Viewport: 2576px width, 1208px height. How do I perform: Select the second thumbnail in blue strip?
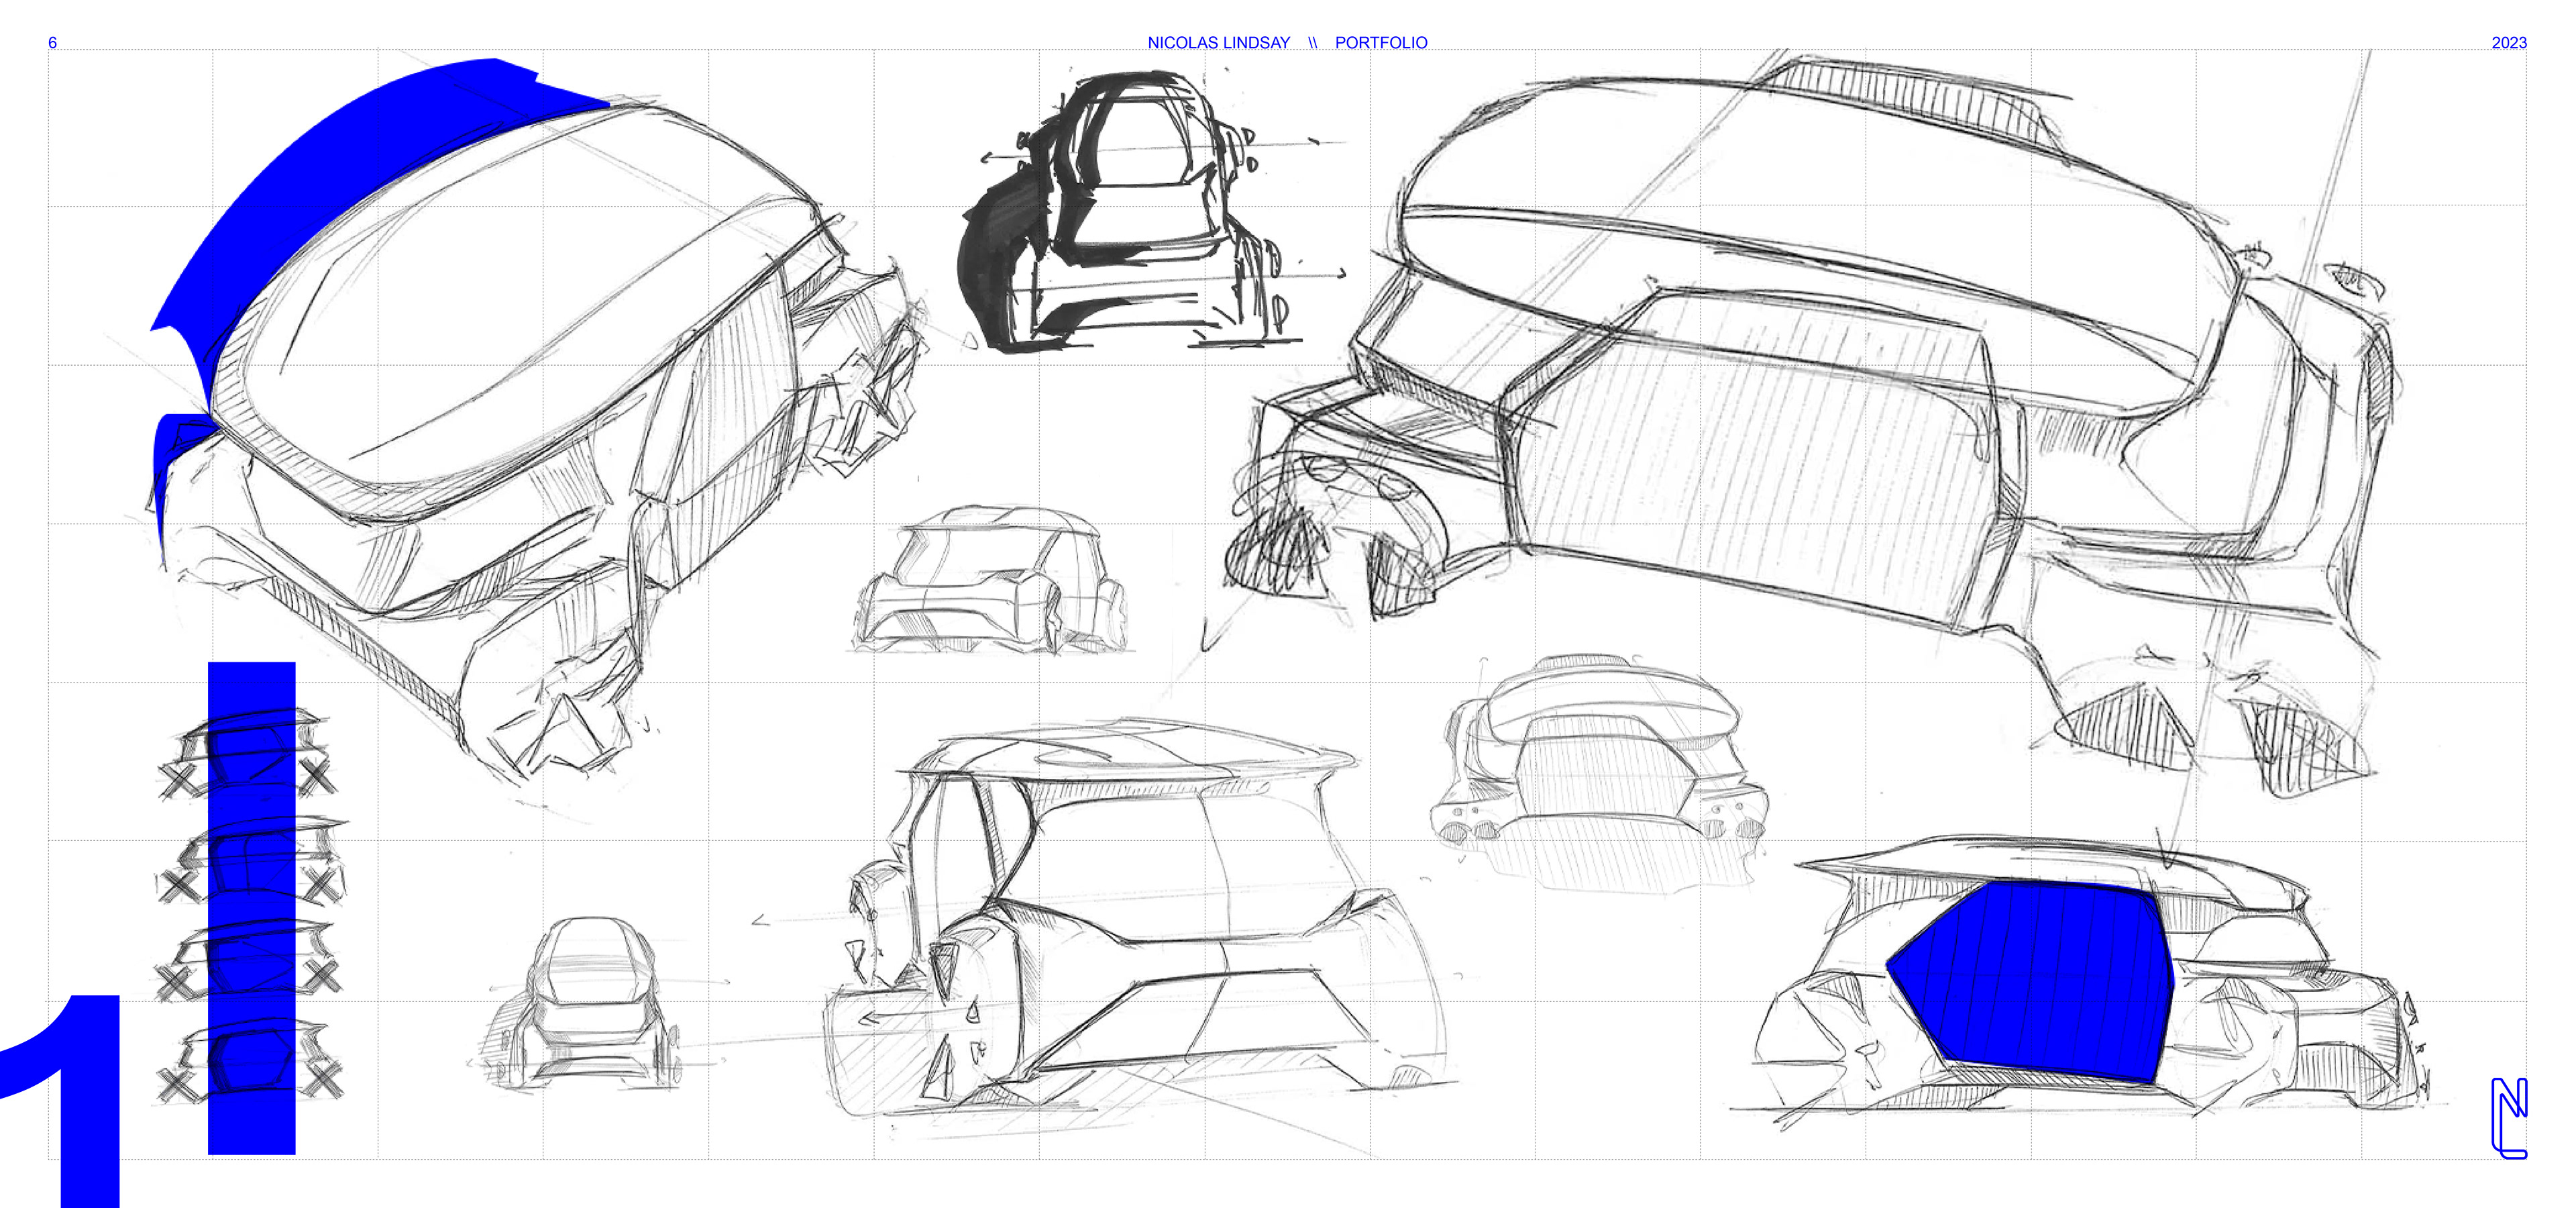[250, 860]
